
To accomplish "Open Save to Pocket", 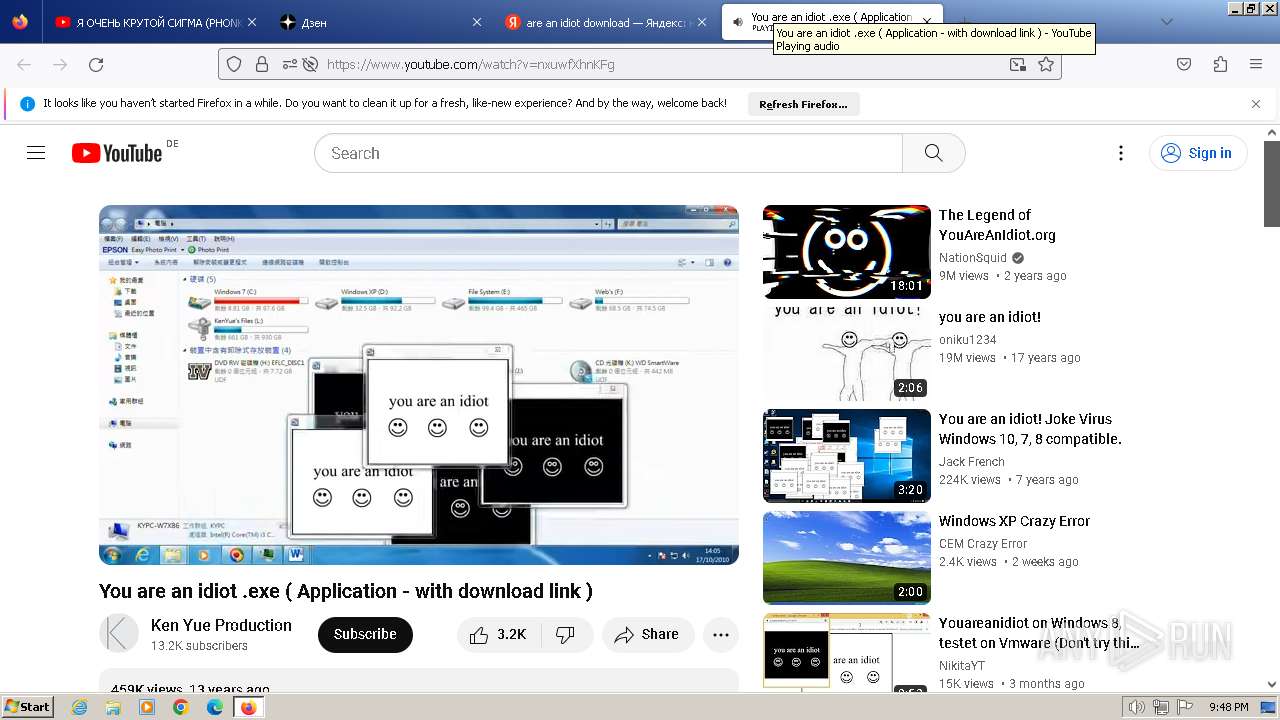I will 1184,64.
